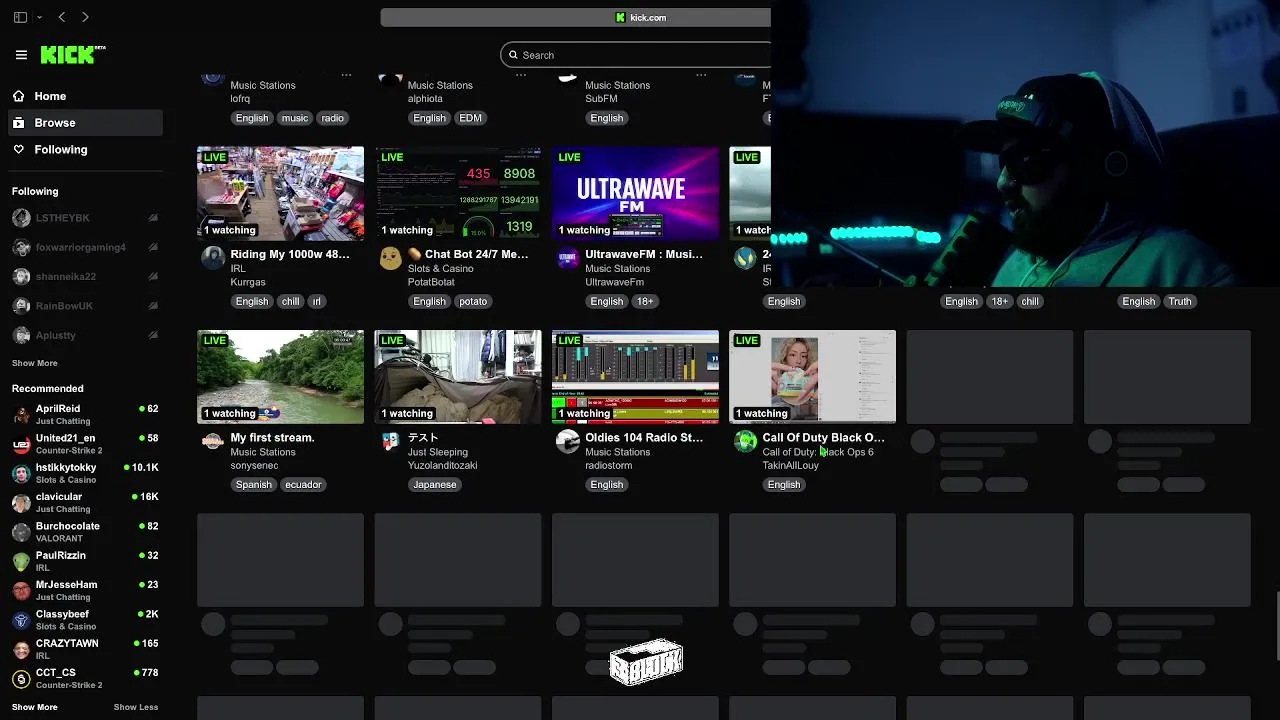Open recommended channel AprilReid
The height and width of the screenshot is (720, 1280).
click(x=85, y=414)
